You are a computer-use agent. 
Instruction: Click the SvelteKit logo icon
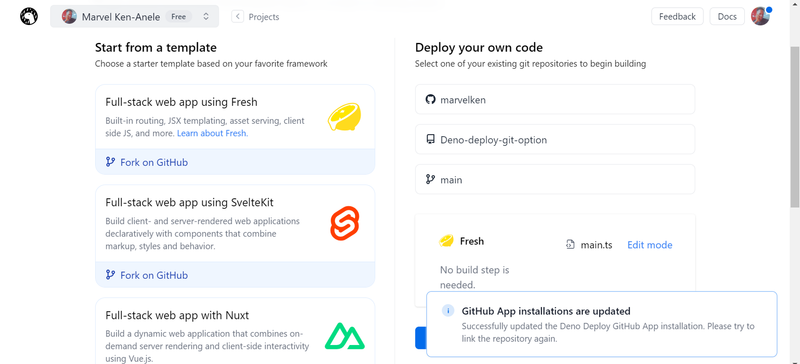[344, 223]
